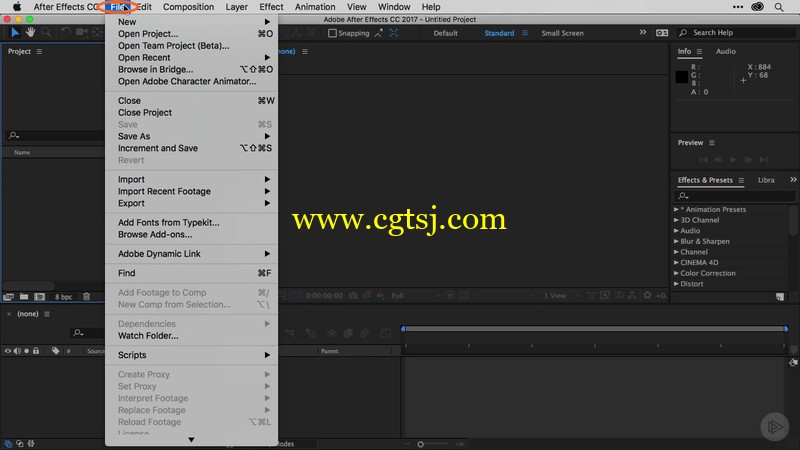Click the Interpret Footage icon in Project panel

[x=9, y=296]
